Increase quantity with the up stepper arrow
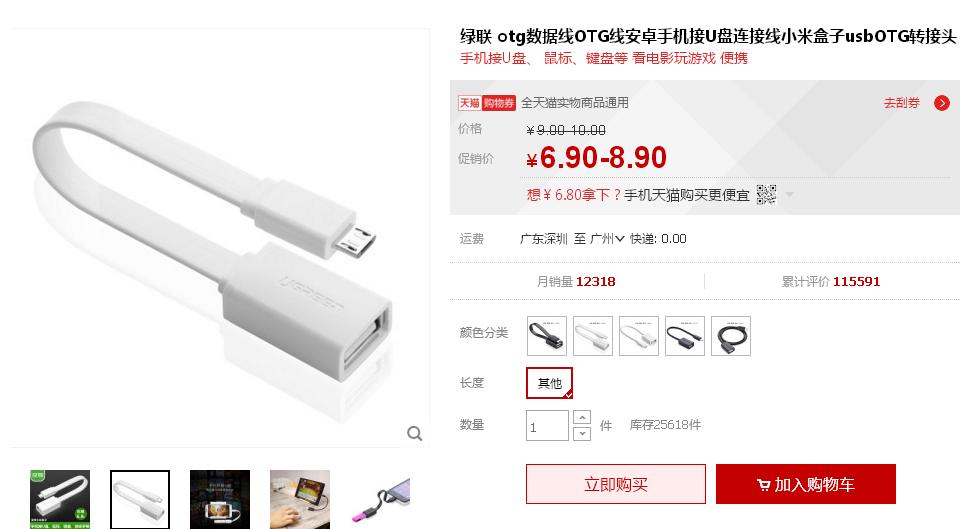This screenshot has width=965, height=529. (x=582, y=418)
